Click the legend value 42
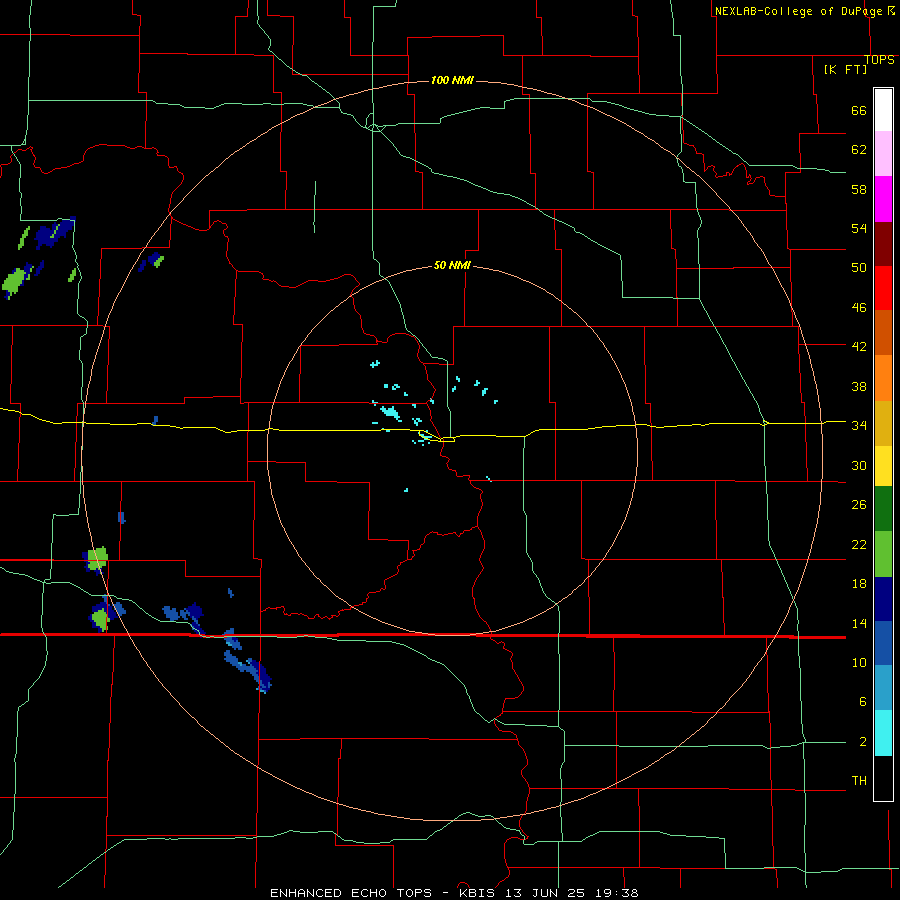 coord(859,347)
